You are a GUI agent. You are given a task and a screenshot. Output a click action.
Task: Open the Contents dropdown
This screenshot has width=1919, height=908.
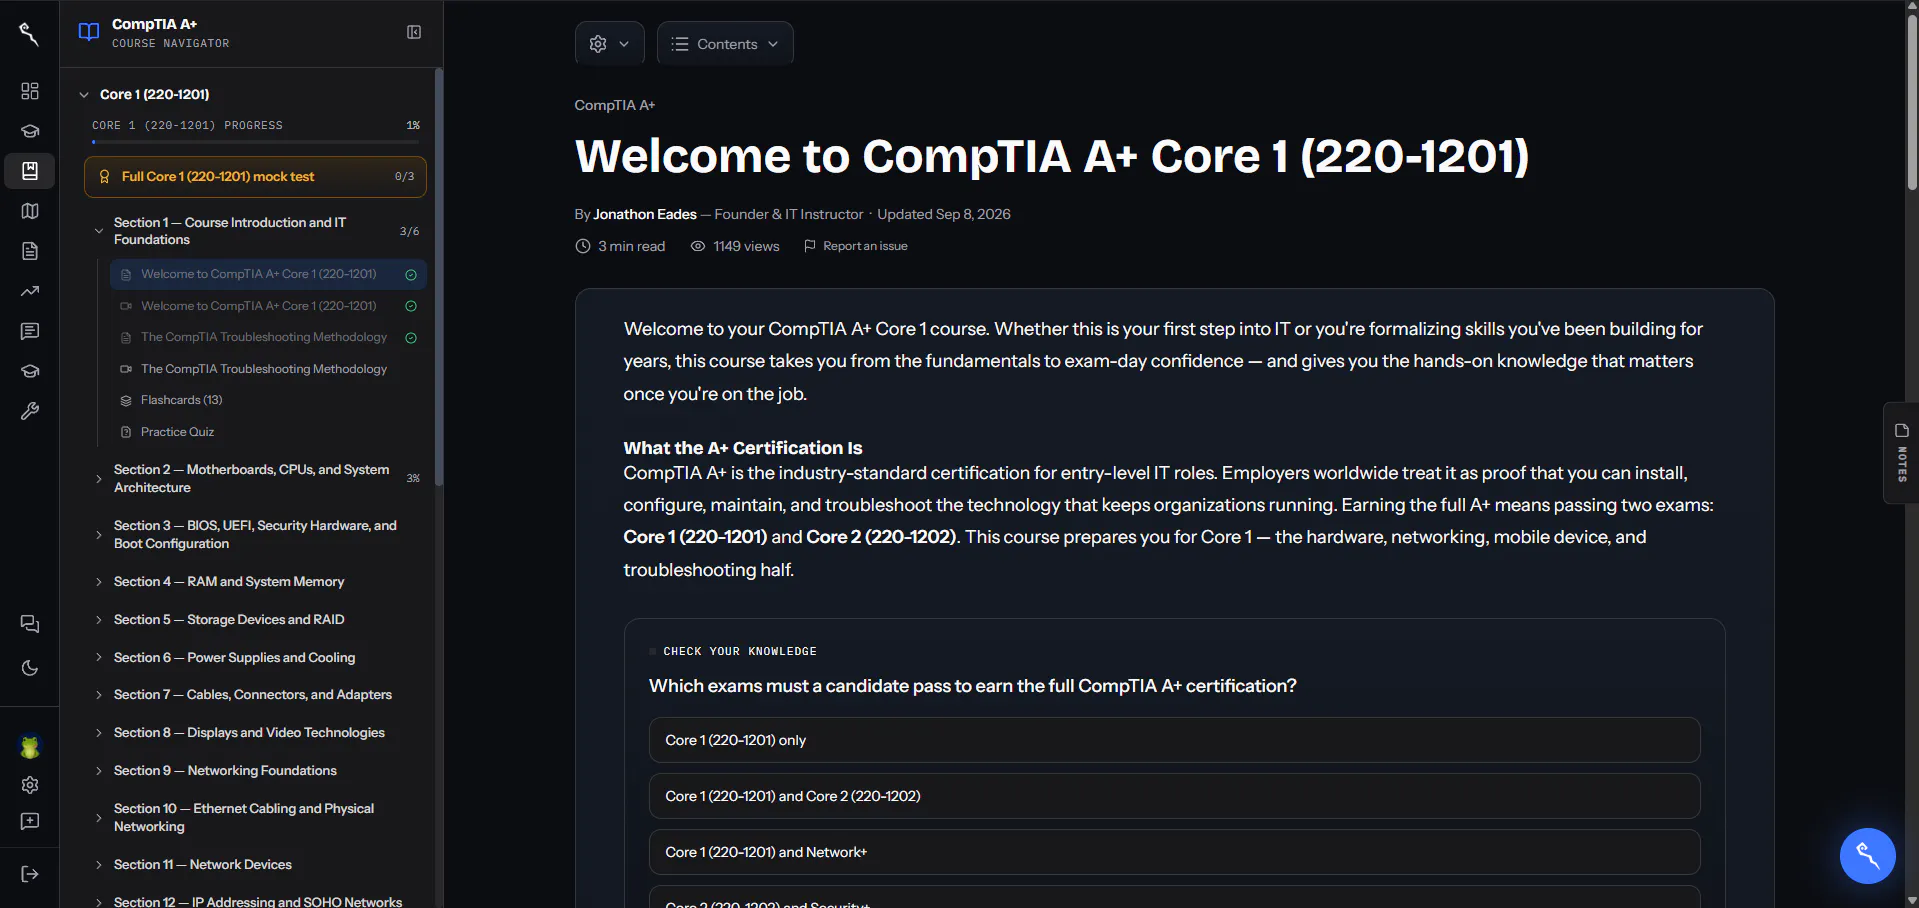point(725,44)
